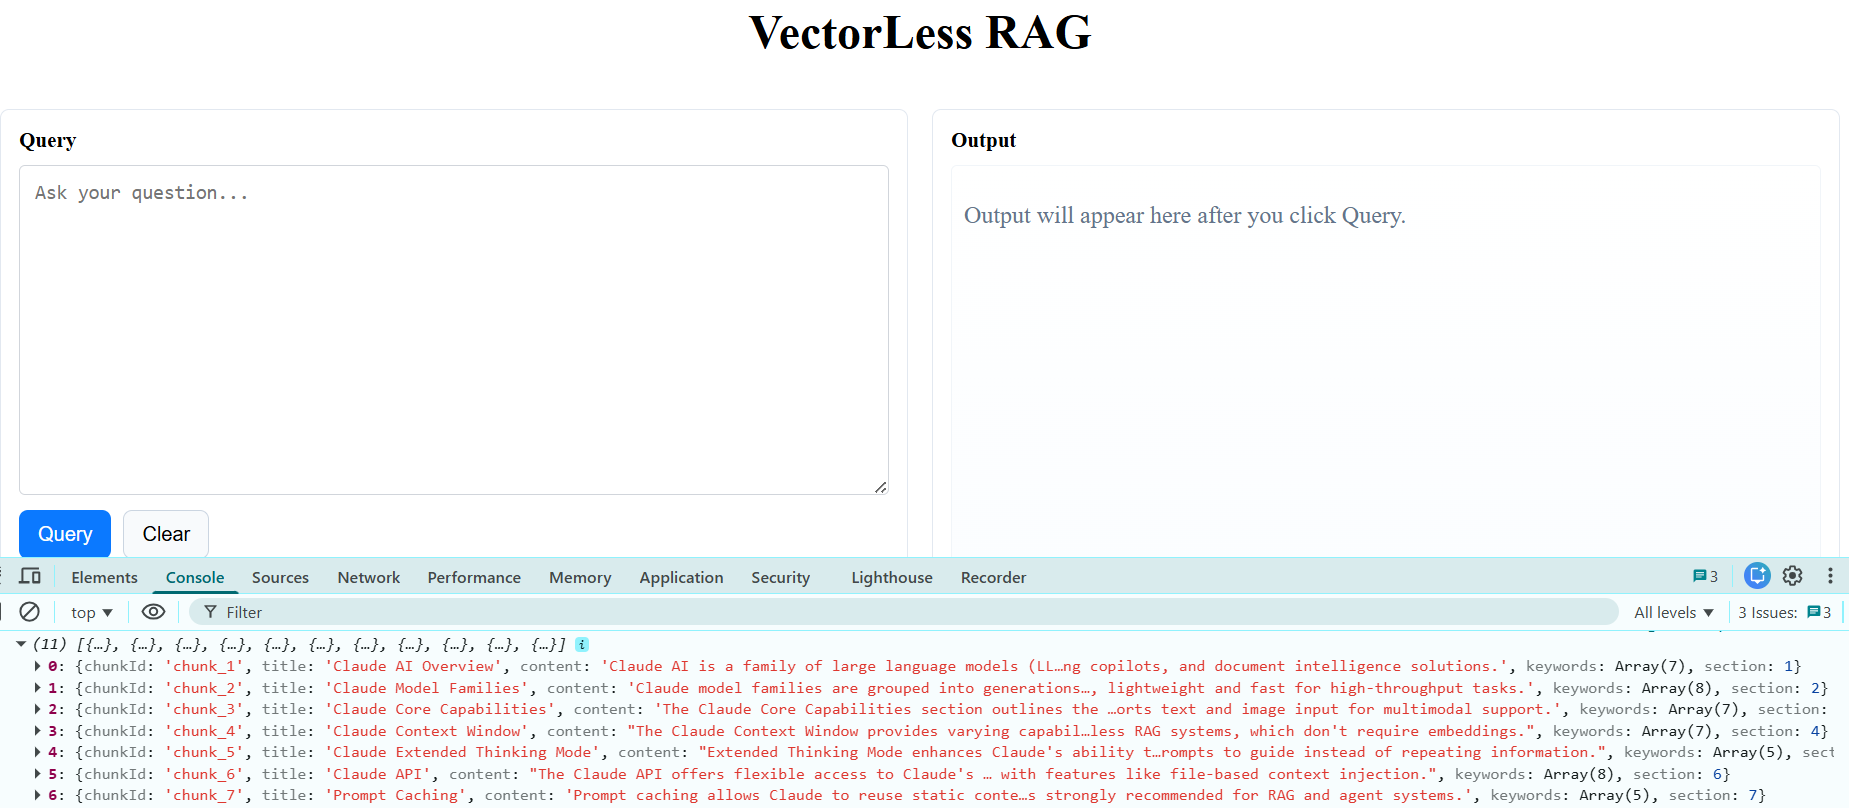This screenshot has width=1849, height=808.
Task: Expand array item 6 with chunk_7
Action: [x=38, y=795]
